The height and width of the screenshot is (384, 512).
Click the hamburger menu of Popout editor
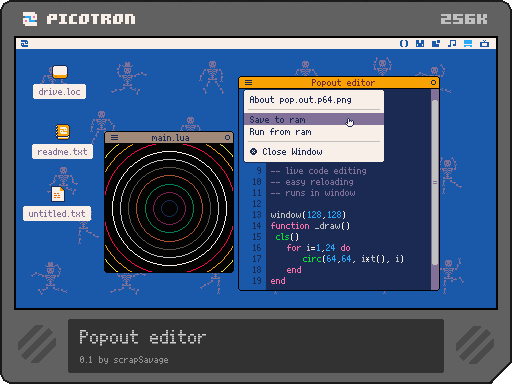(249, 83)
